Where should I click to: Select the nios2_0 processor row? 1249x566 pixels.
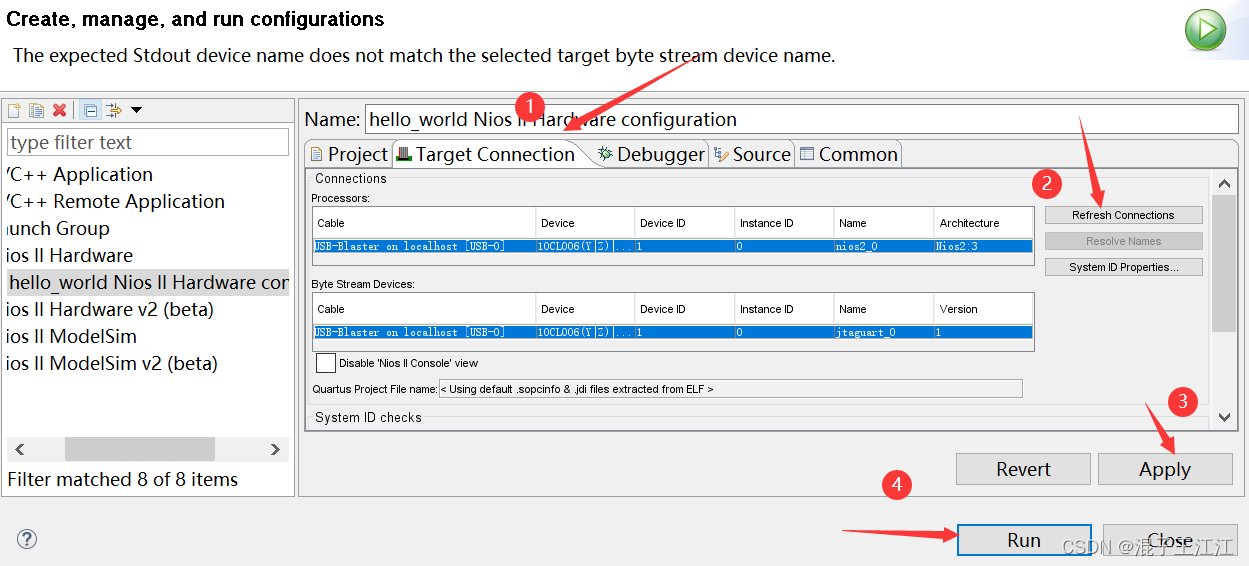[x=673, y=246]
